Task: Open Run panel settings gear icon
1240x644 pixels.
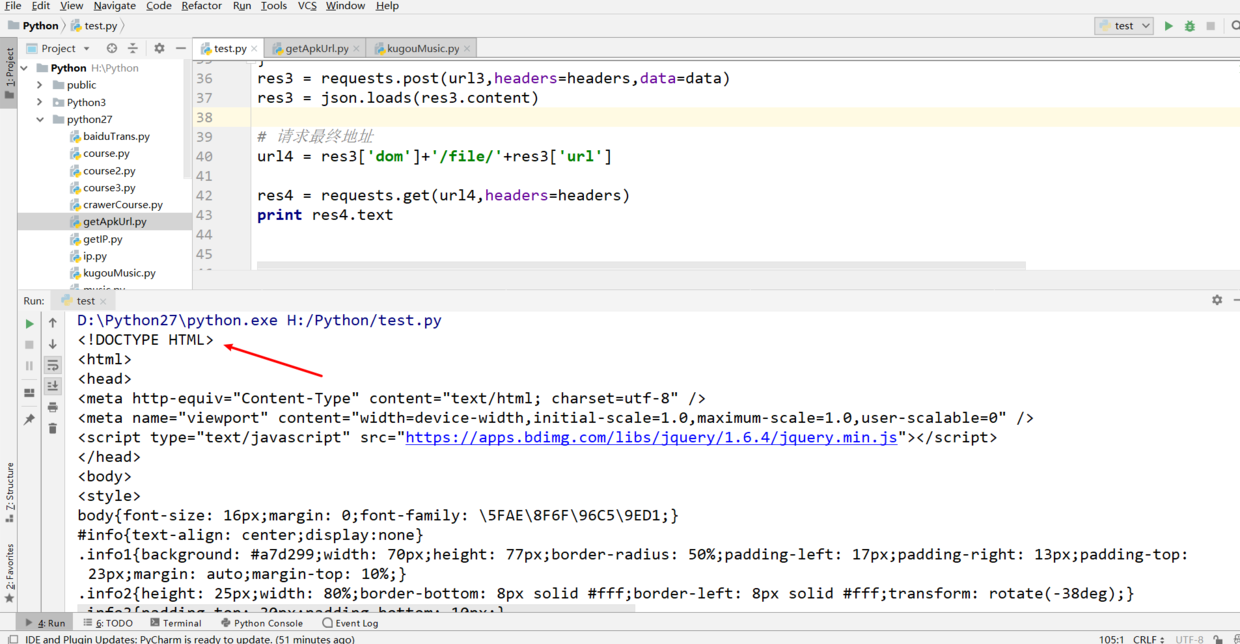Action: pos(1217,300)
